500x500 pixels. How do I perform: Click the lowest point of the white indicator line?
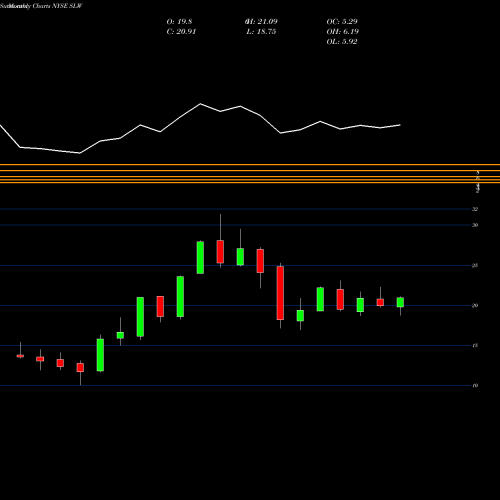click(80, 153)
